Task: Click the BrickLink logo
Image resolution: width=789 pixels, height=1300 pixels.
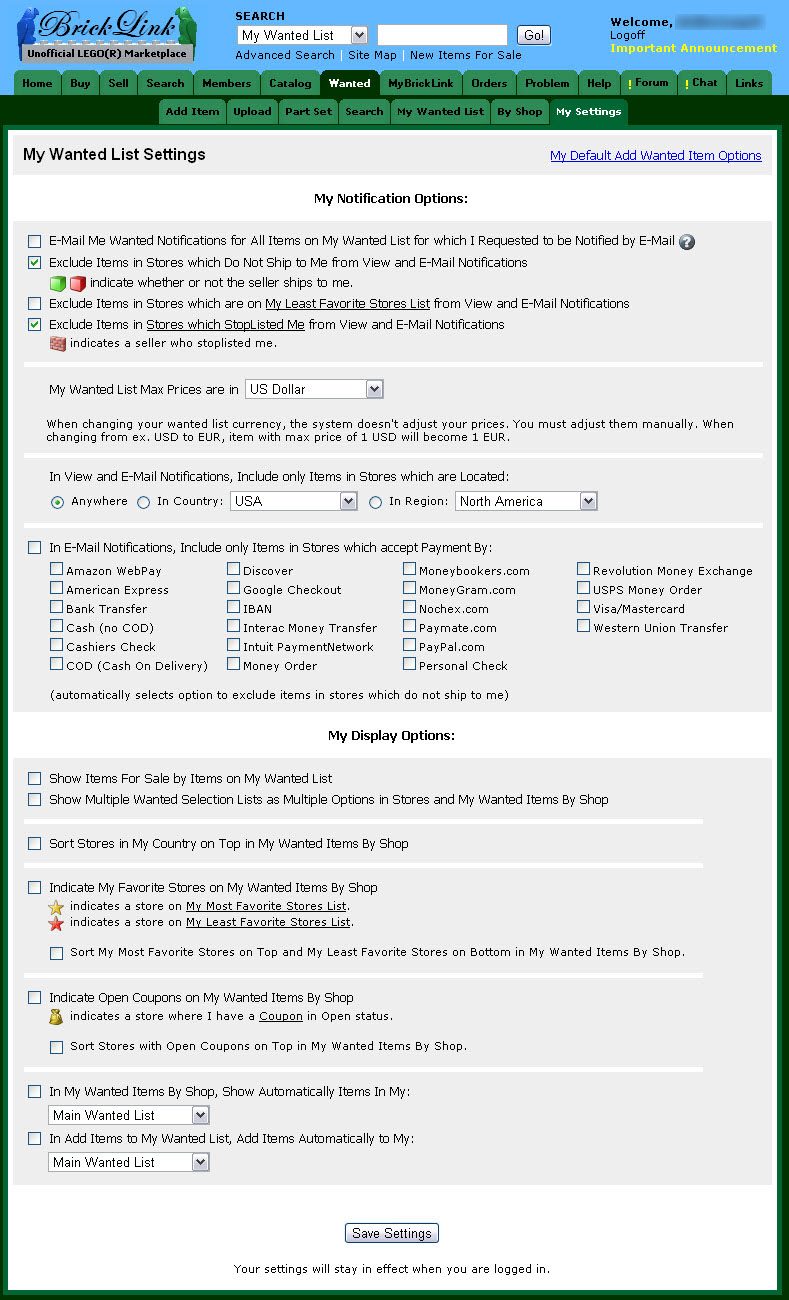Action: [106, 35]
